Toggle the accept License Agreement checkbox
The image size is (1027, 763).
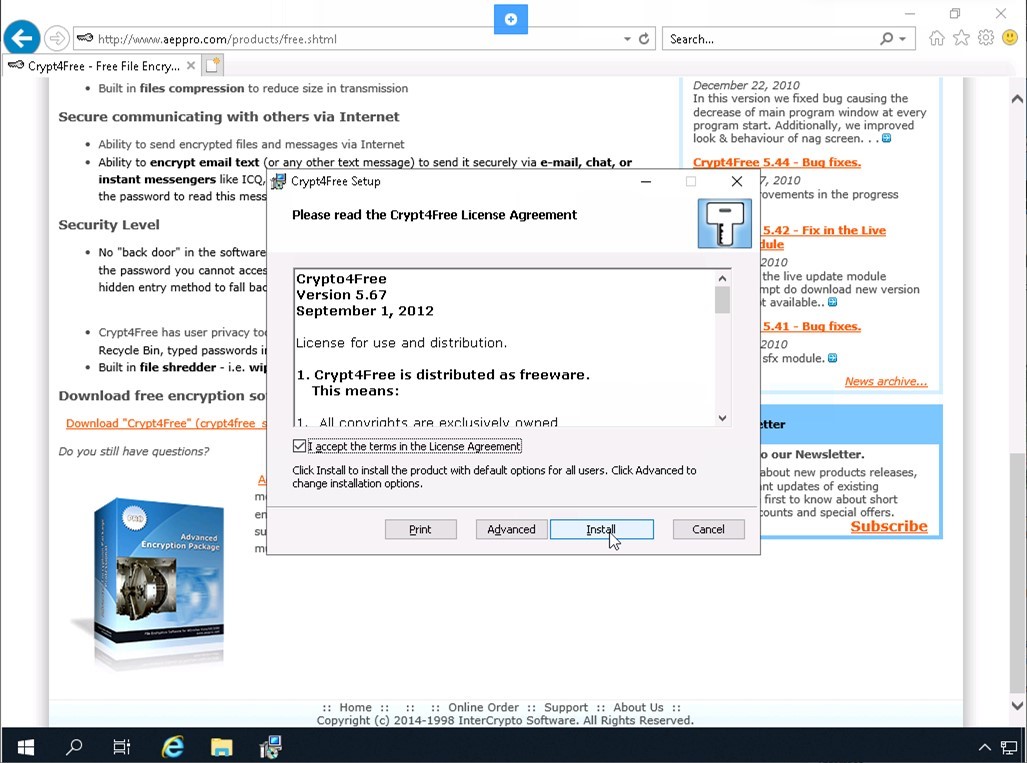click(300, 446)
